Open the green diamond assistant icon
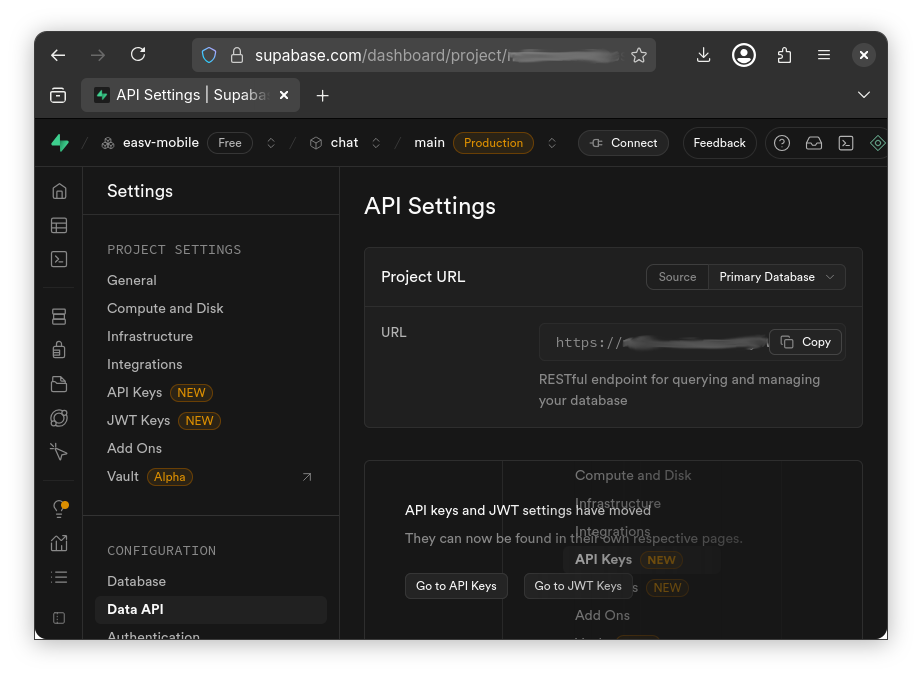 click(877, 143)
